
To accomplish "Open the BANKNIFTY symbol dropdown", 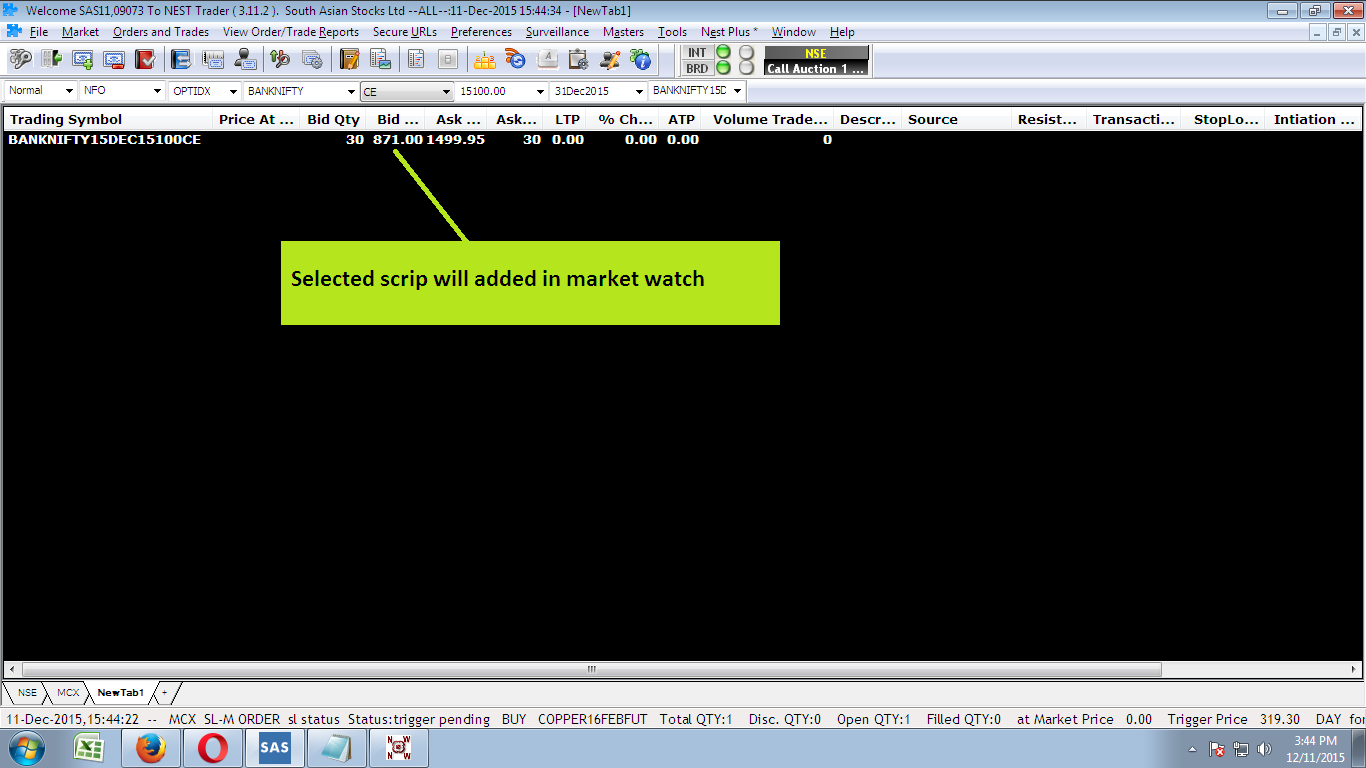I will (x=350, y=91).
